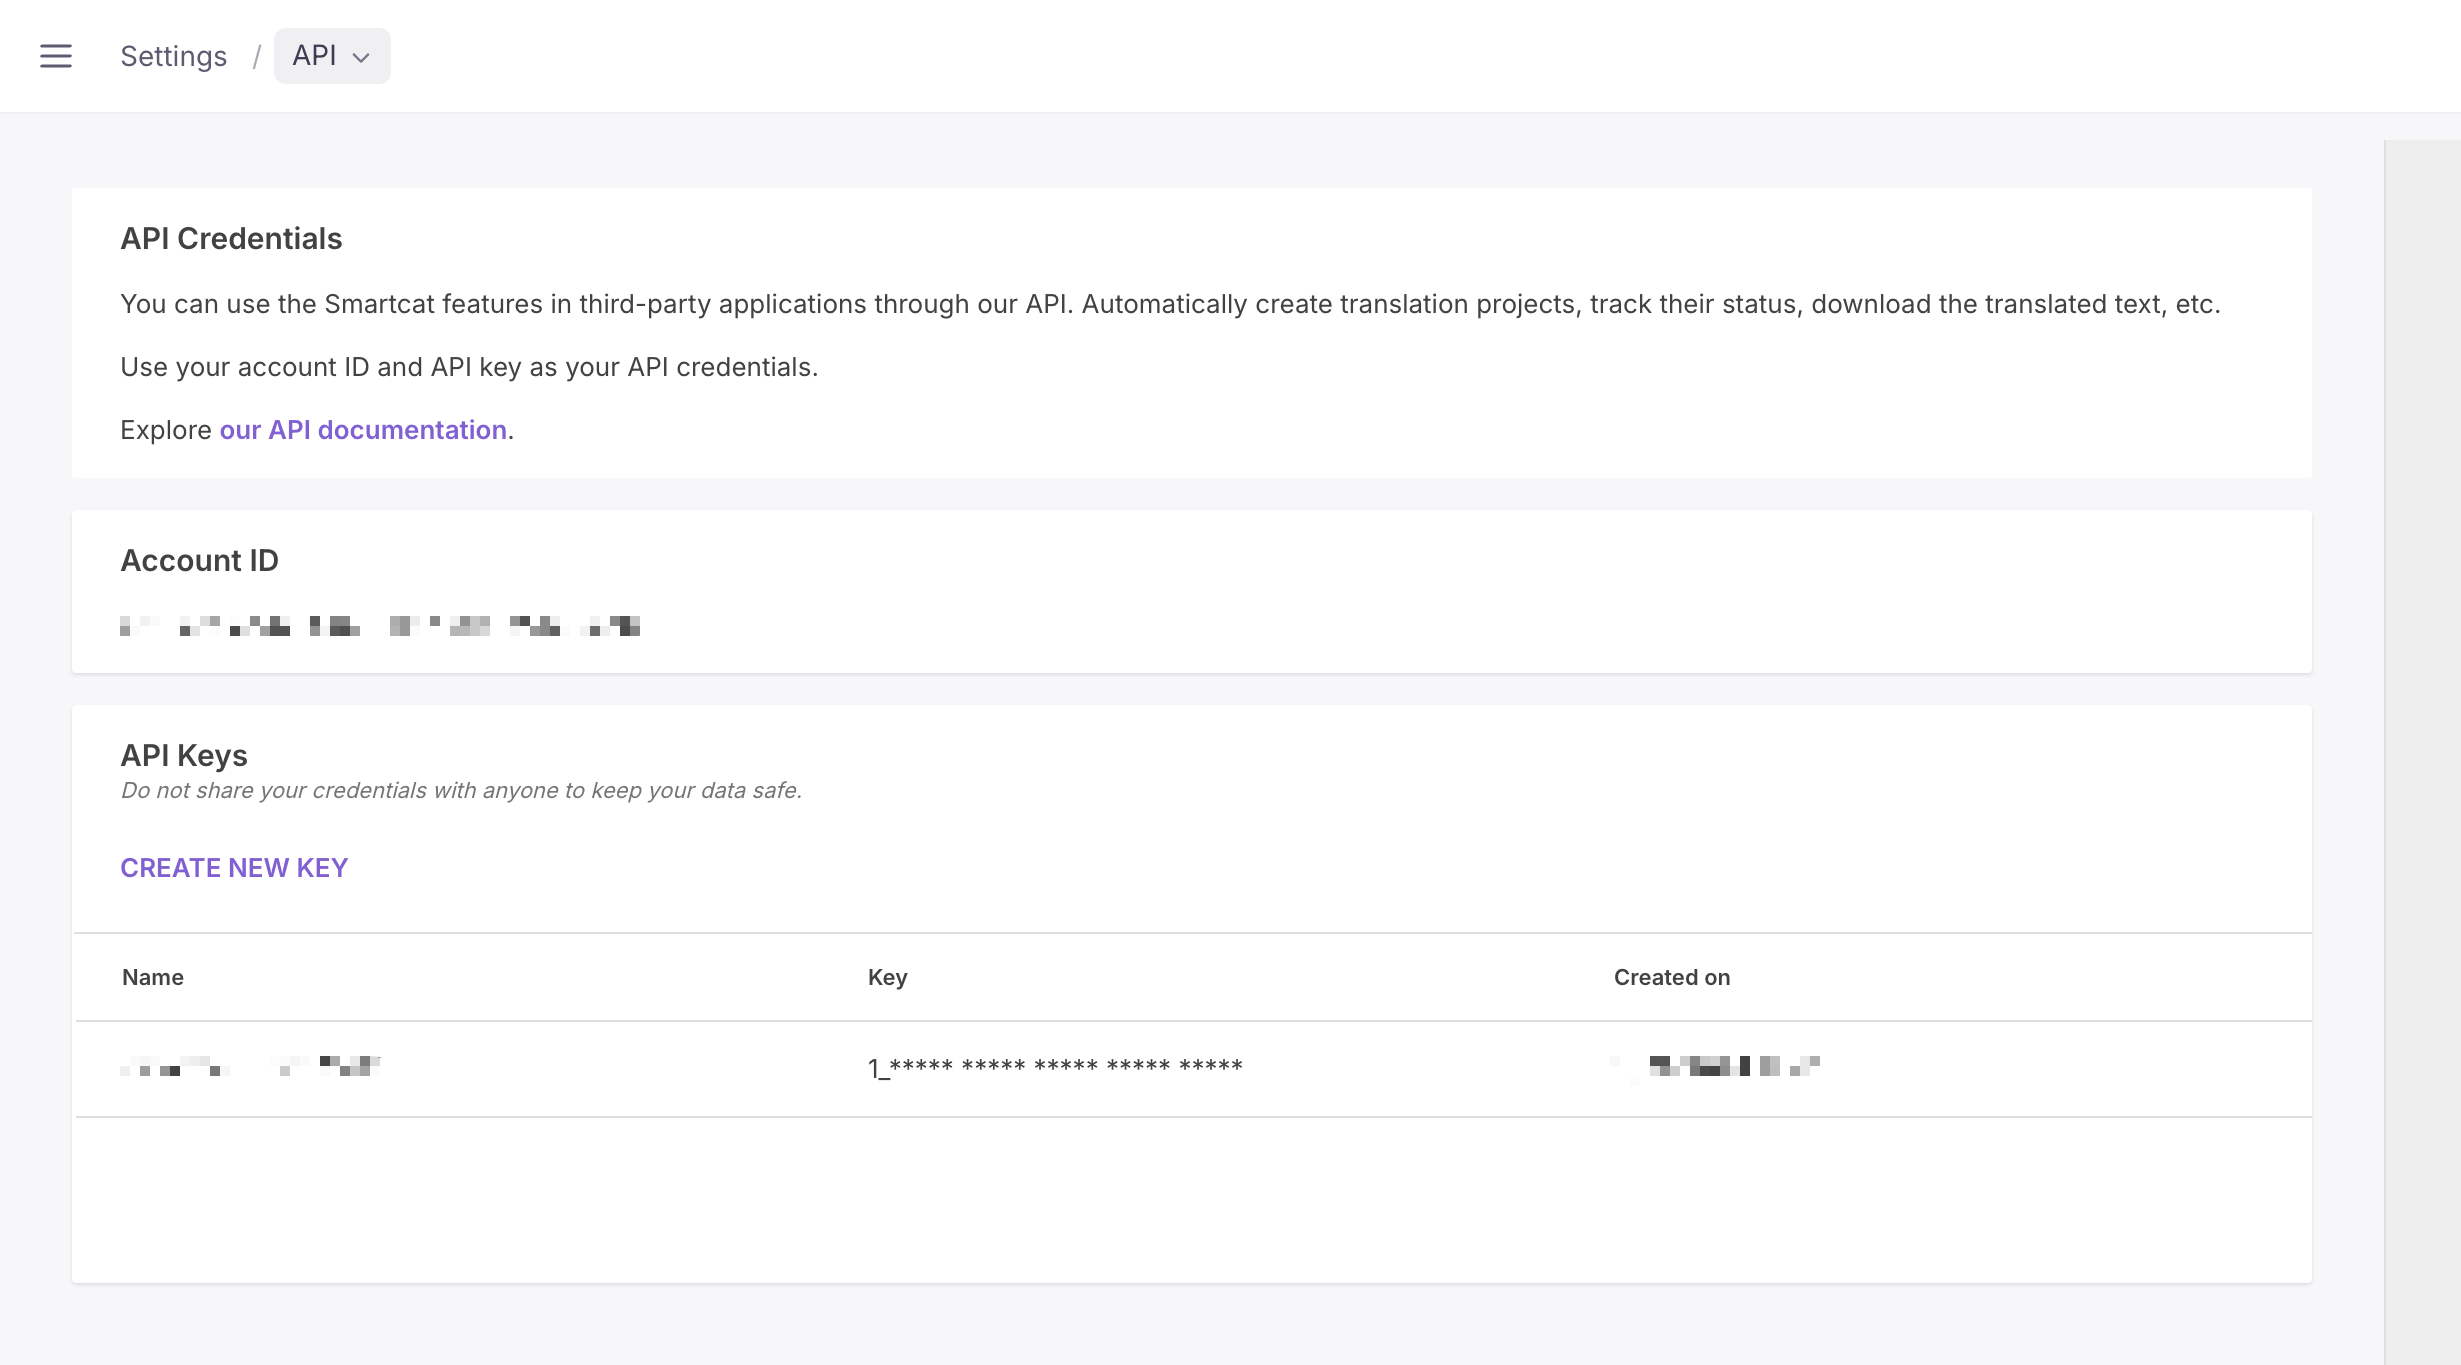Click the API key name cell
The height and width of the screenshot is (1365, 2461).
(x=250, y=1066)
